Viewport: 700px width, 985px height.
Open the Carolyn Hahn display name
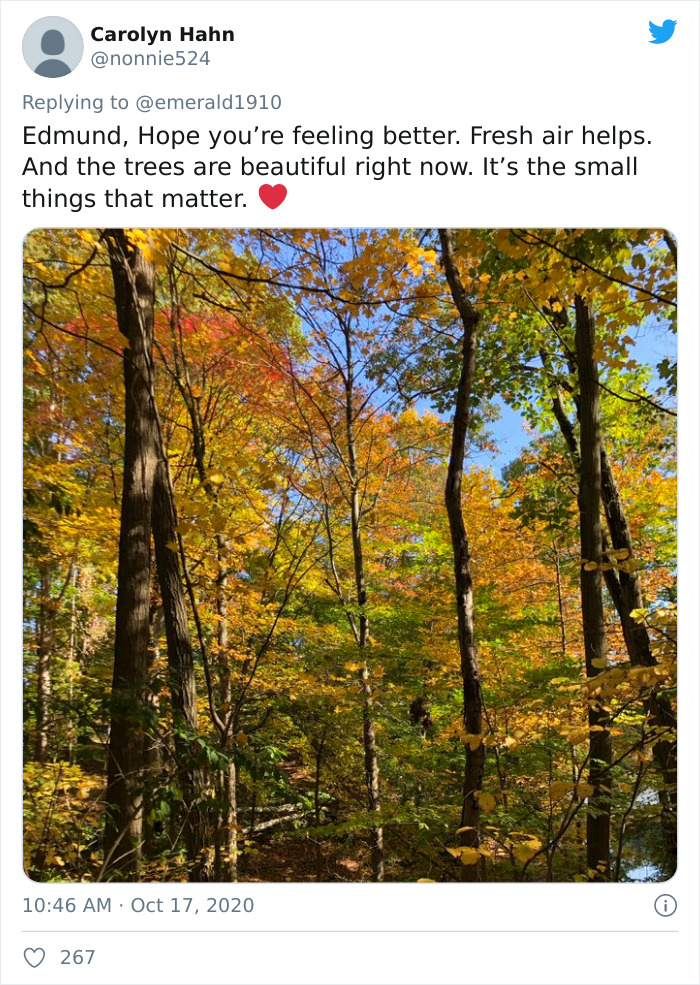pos(163,34)
